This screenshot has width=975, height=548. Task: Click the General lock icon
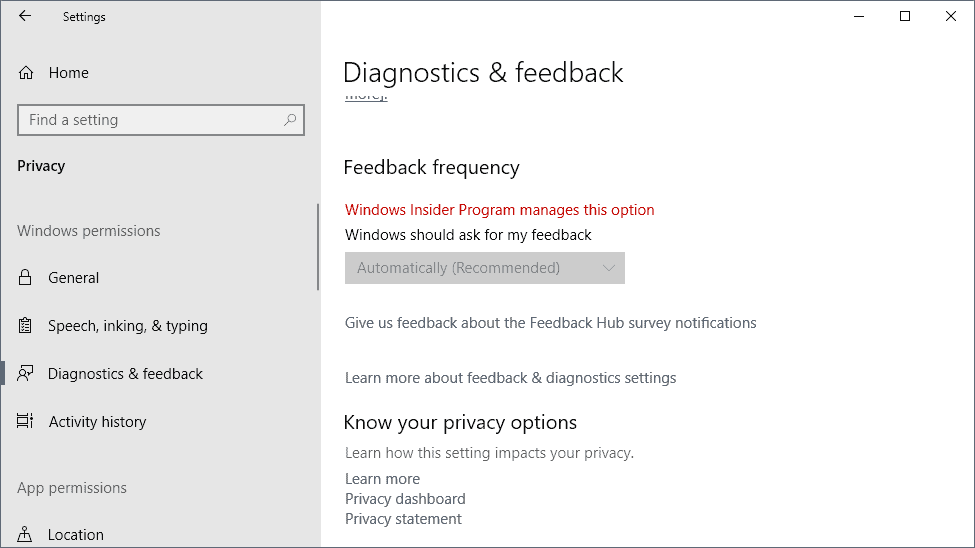[x=26, y=278]
